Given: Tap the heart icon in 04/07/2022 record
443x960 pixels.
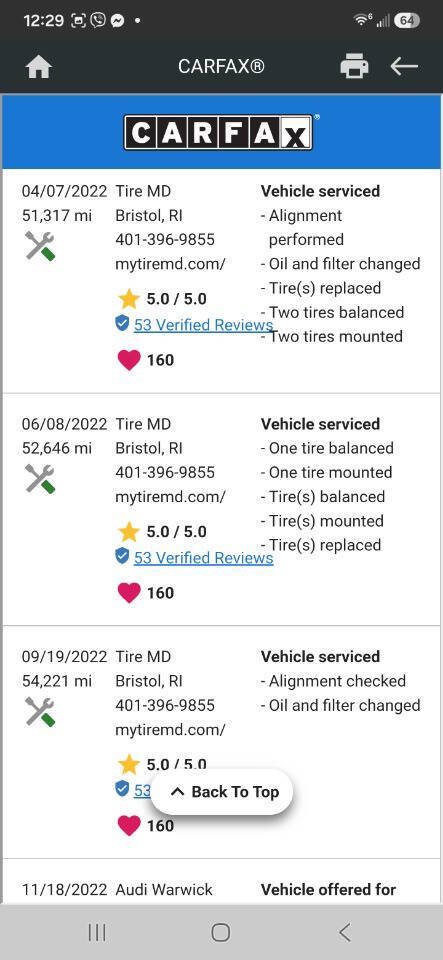Looking at the screenshot, I should [128, 360].
